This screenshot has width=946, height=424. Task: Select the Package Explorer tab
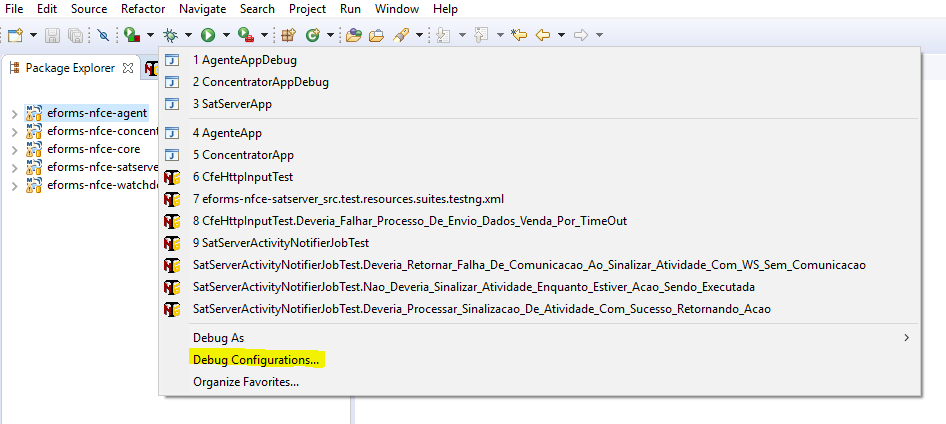(x=70, y=68)
